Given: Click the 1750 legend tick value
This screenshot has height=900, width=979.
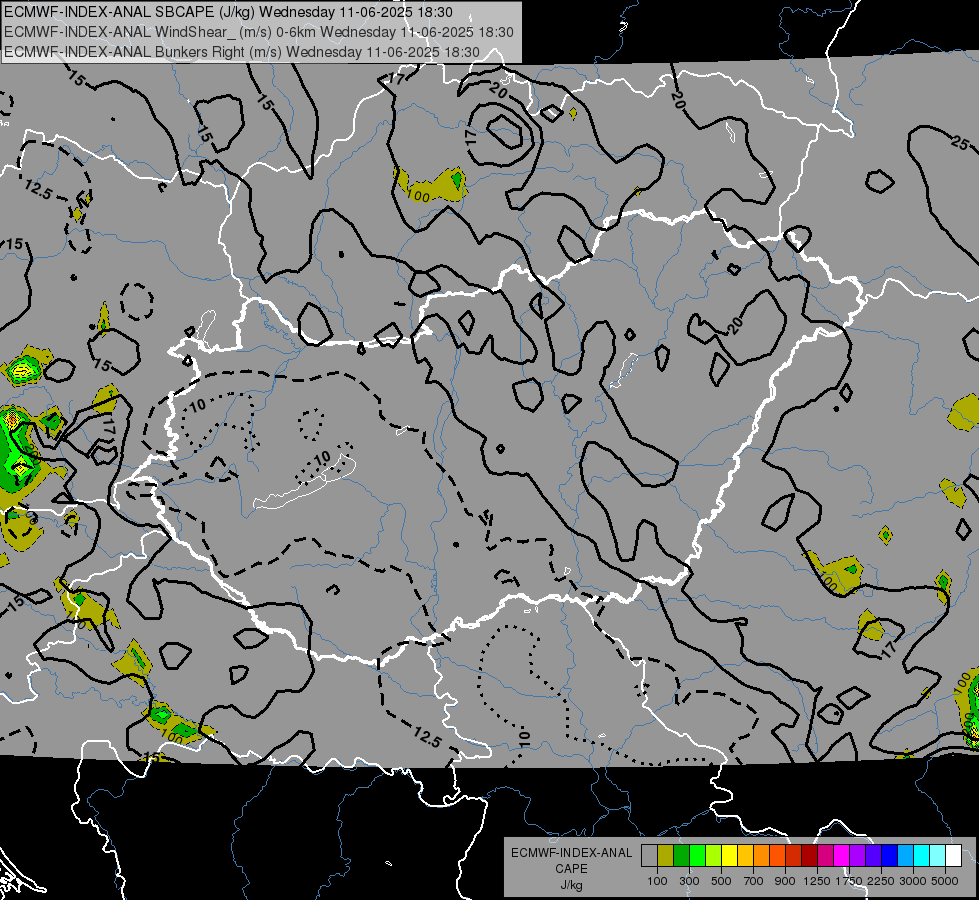Looking at the screenshot, I should tap(849, 881).
